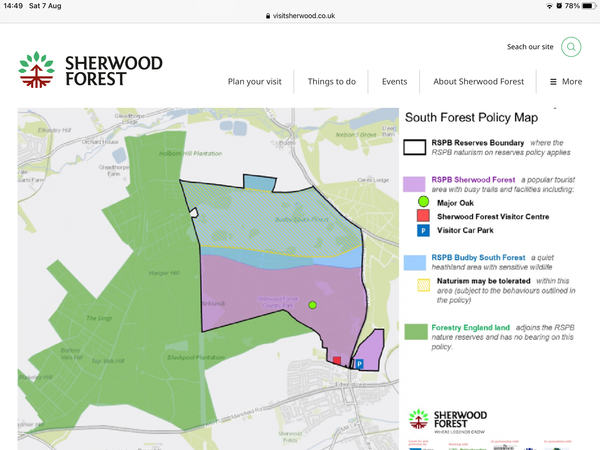The width and height of the screenshot is (600, 450).
Task: Click 'Hanger Hill' map label
Action: click(x=164, y=273)
